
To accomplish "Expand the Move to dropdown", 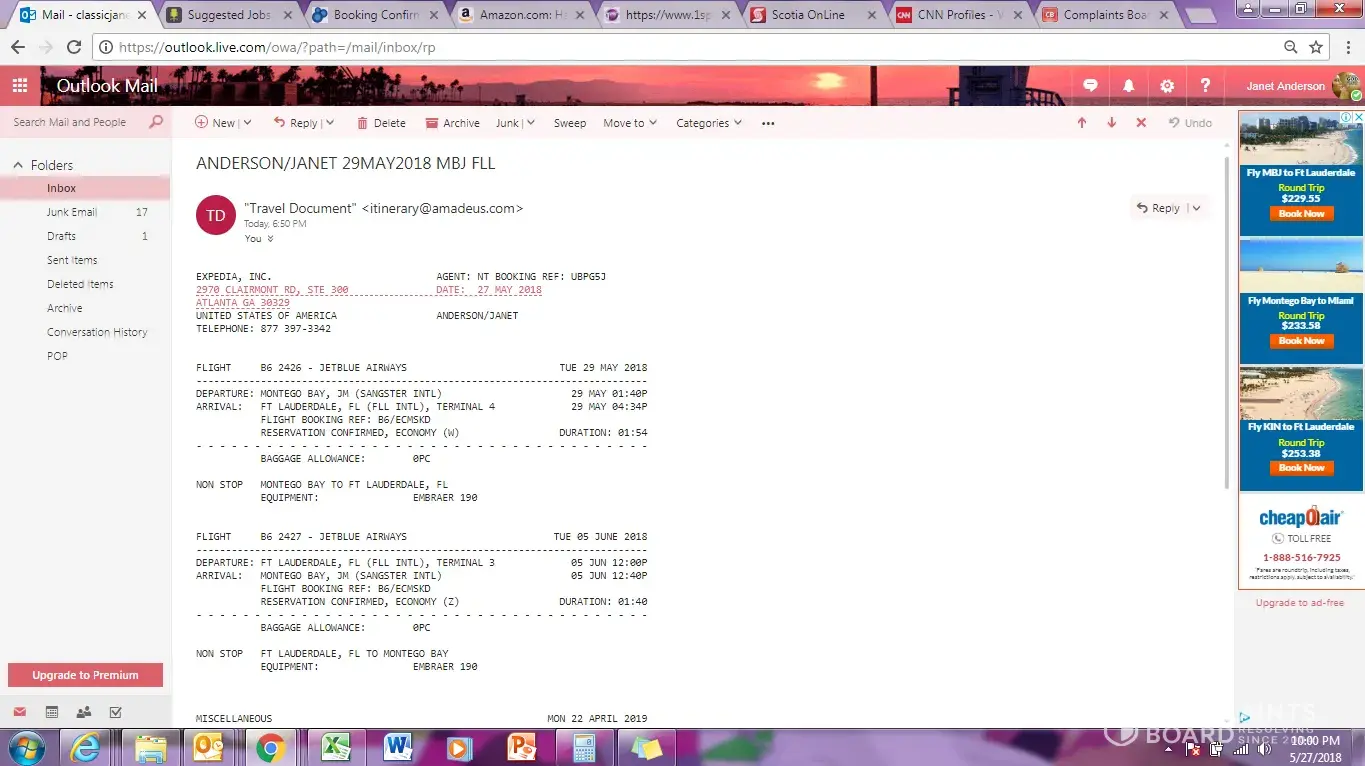I will [629, 123].
